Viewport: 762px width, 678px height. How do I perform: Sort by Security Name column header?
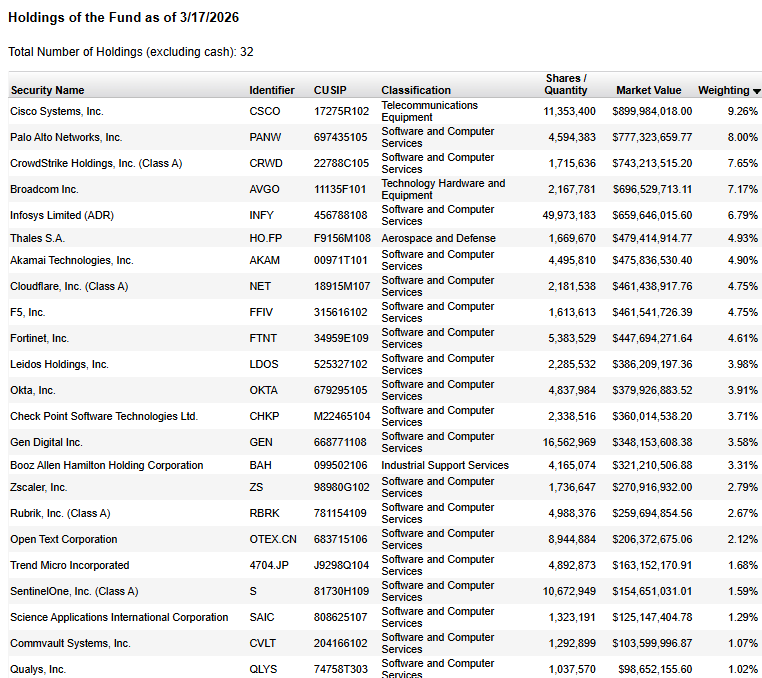[47, 90]
